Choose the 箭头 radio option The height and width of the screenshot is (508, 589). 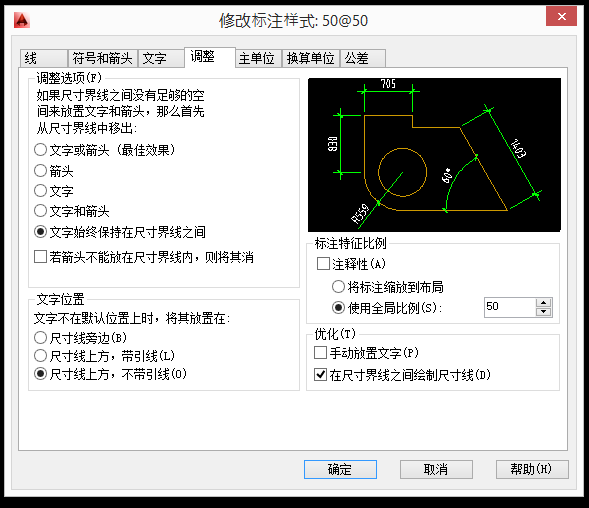point(54,171)
